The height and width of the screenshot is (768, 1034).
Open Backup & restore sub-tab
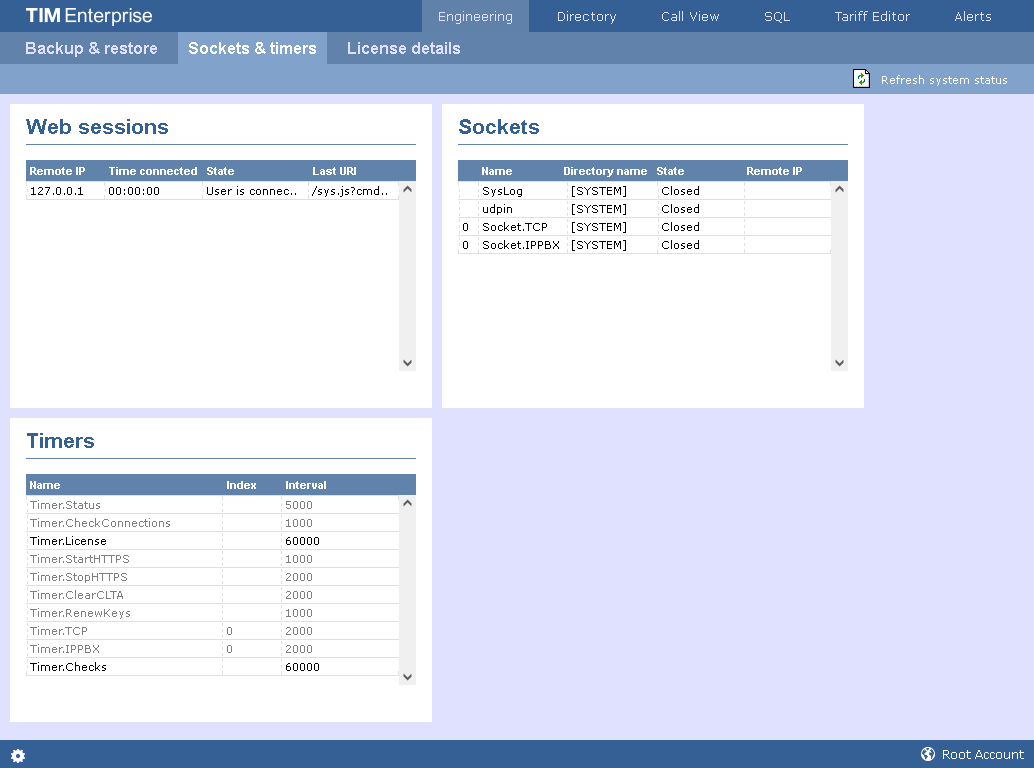tap(91, 48)
